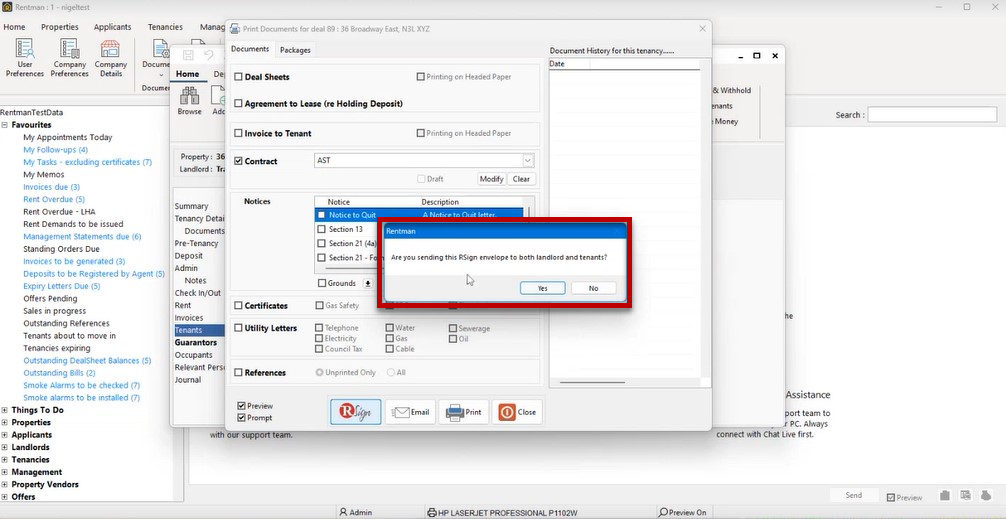
Task: Open the Tenancies menu
Action: (165, 27)
